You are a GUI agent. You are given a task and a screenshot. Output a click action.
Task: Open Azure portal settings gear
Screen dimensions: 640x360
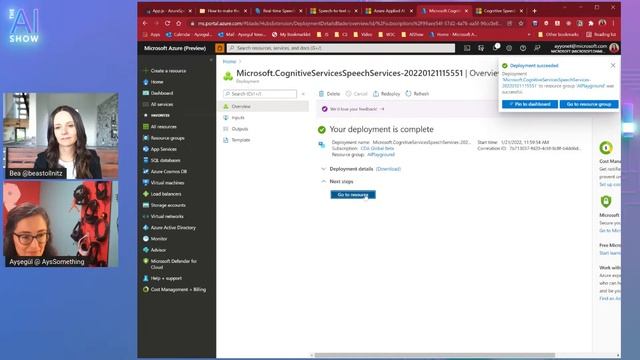pyautogui.click(x=509, y=48)
